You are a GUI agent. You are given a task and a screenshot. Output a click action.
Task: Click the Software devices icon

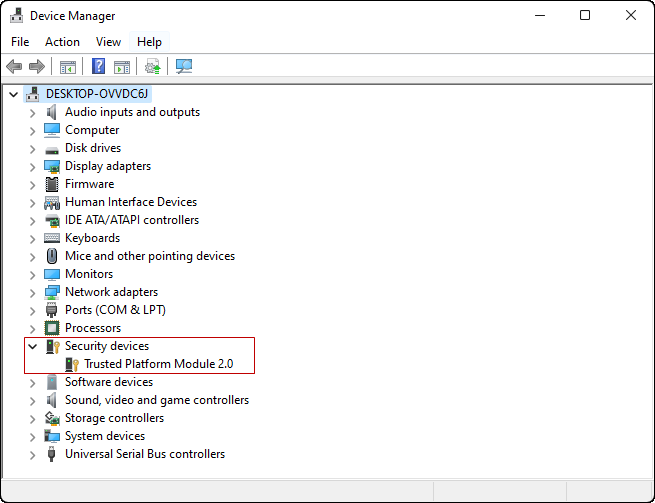point(52,382)
